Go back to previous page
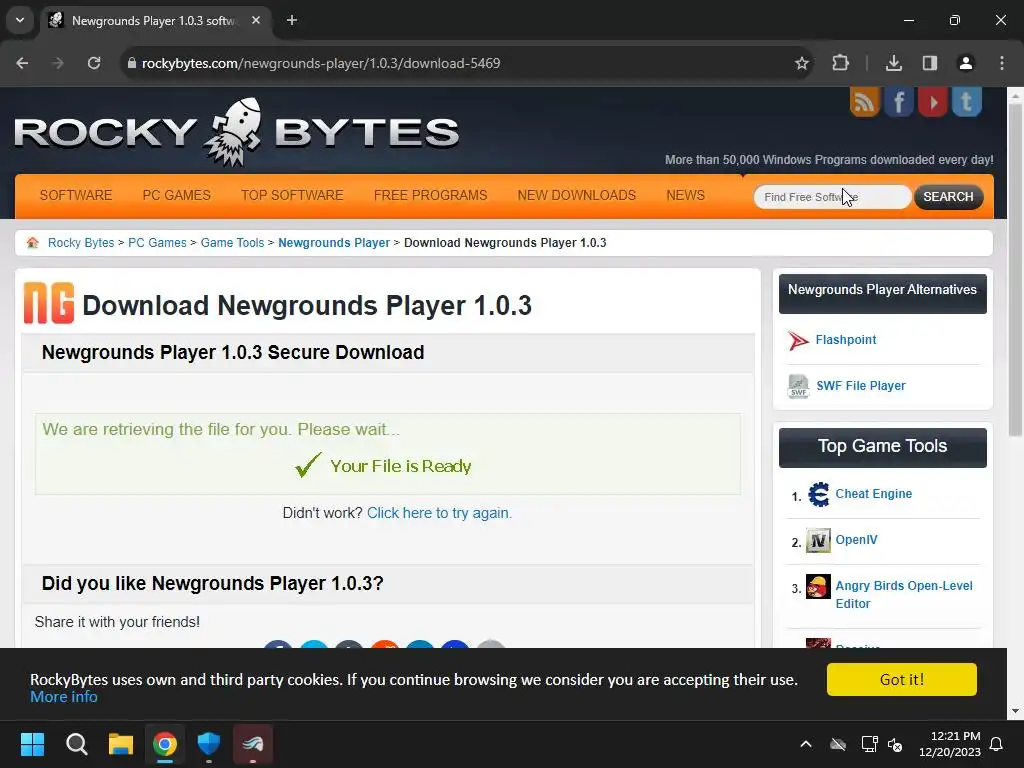This screenshot has height=768, width=1024. coord(22,63)
